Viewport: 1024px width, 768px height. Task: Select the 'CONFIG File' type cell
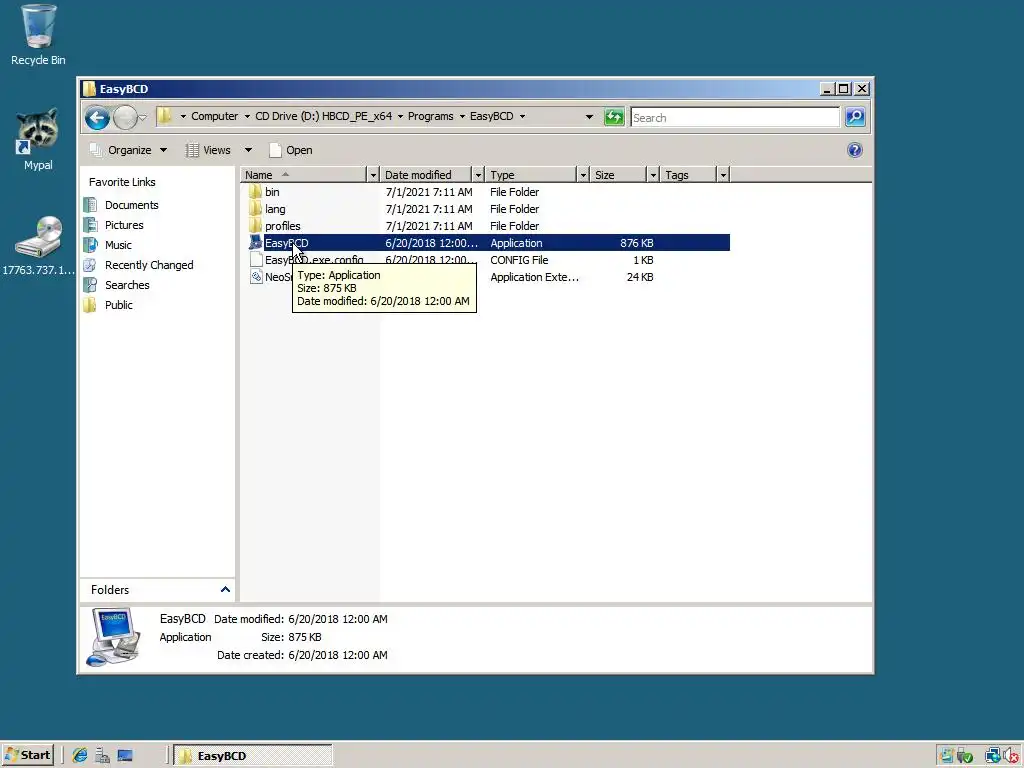[x=519, y=260]
